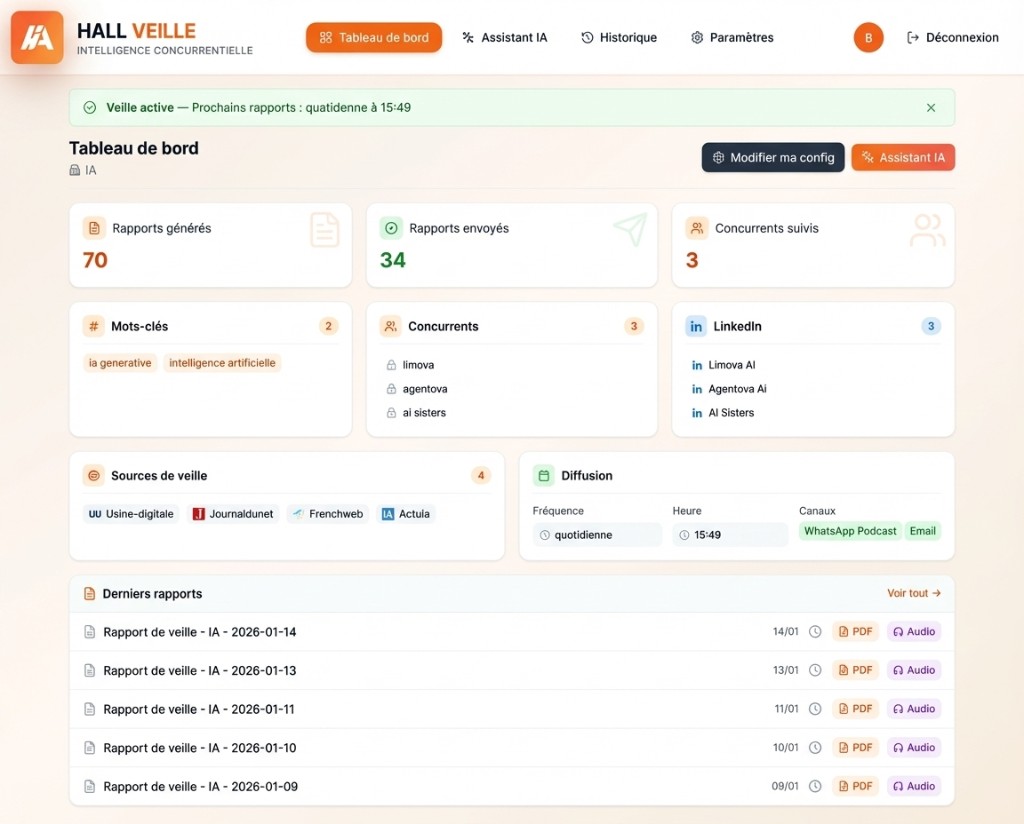Viewport: 1024px width, 824px height.
Task: Click the clock icon on 11/01 row
Action: pos(815,708)
